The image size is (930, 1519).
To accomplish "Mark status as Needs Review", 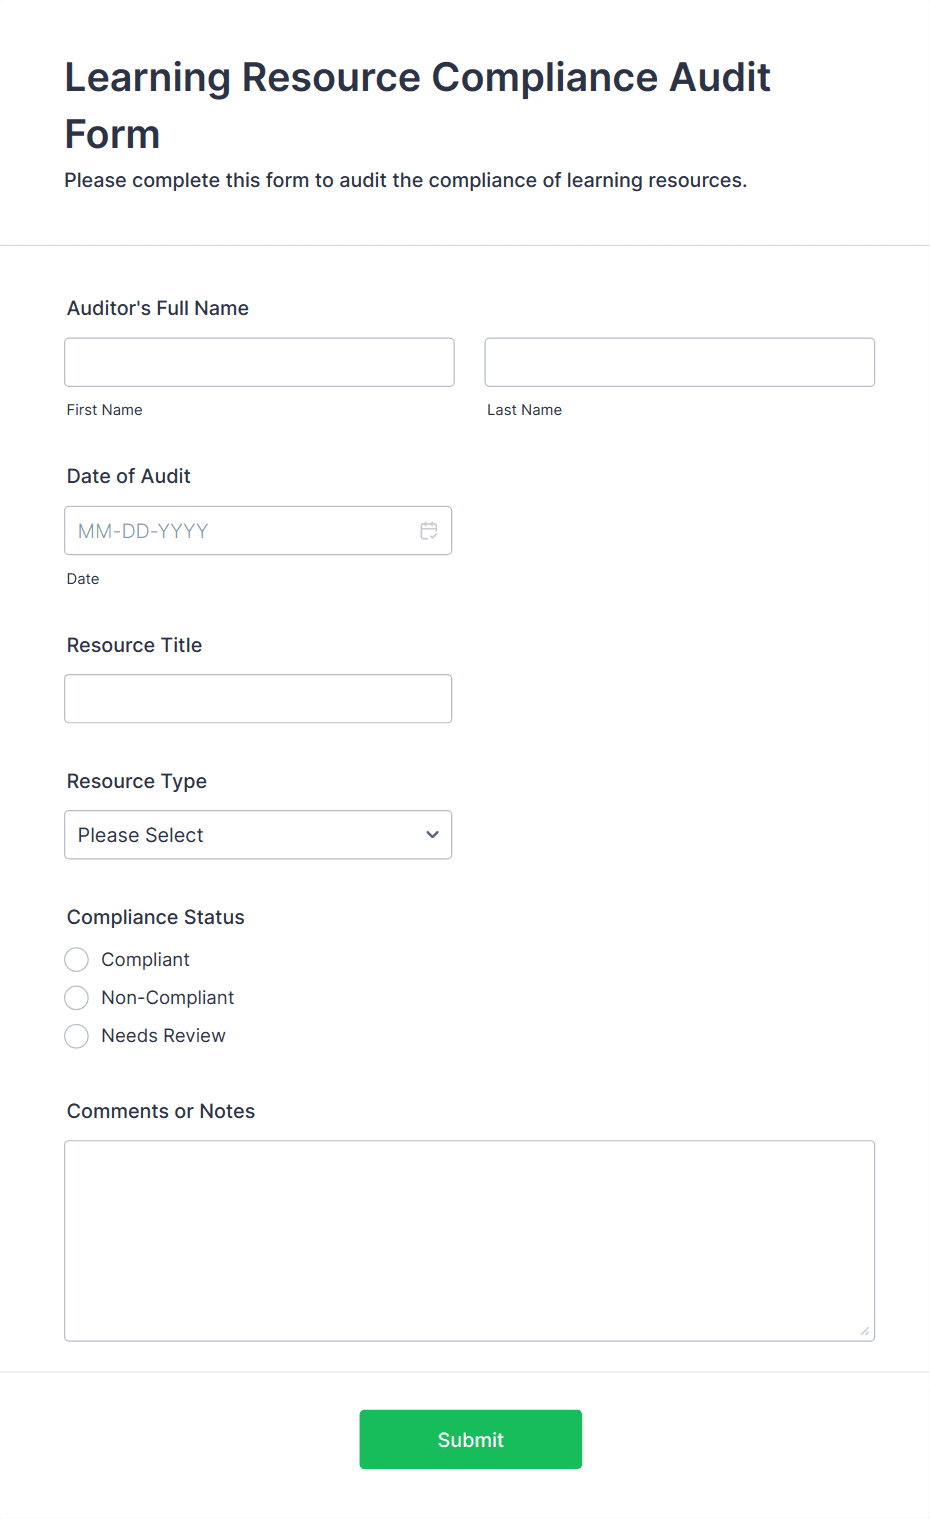I will (77, 1036).
